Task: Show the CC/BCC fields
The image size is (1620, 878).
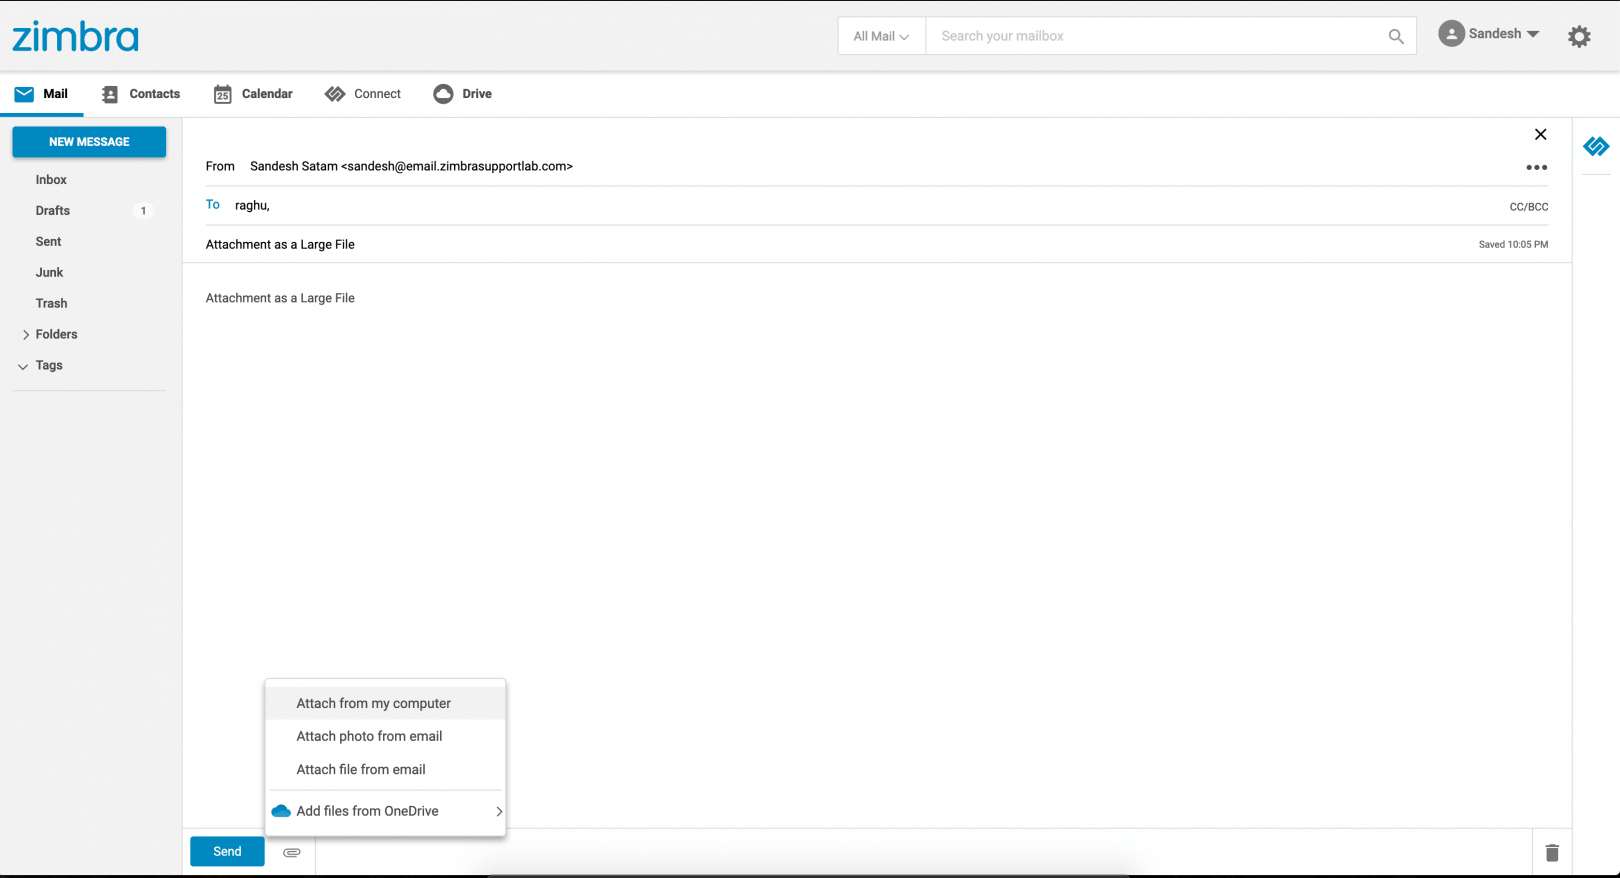Action: [x=1528, y=207]
